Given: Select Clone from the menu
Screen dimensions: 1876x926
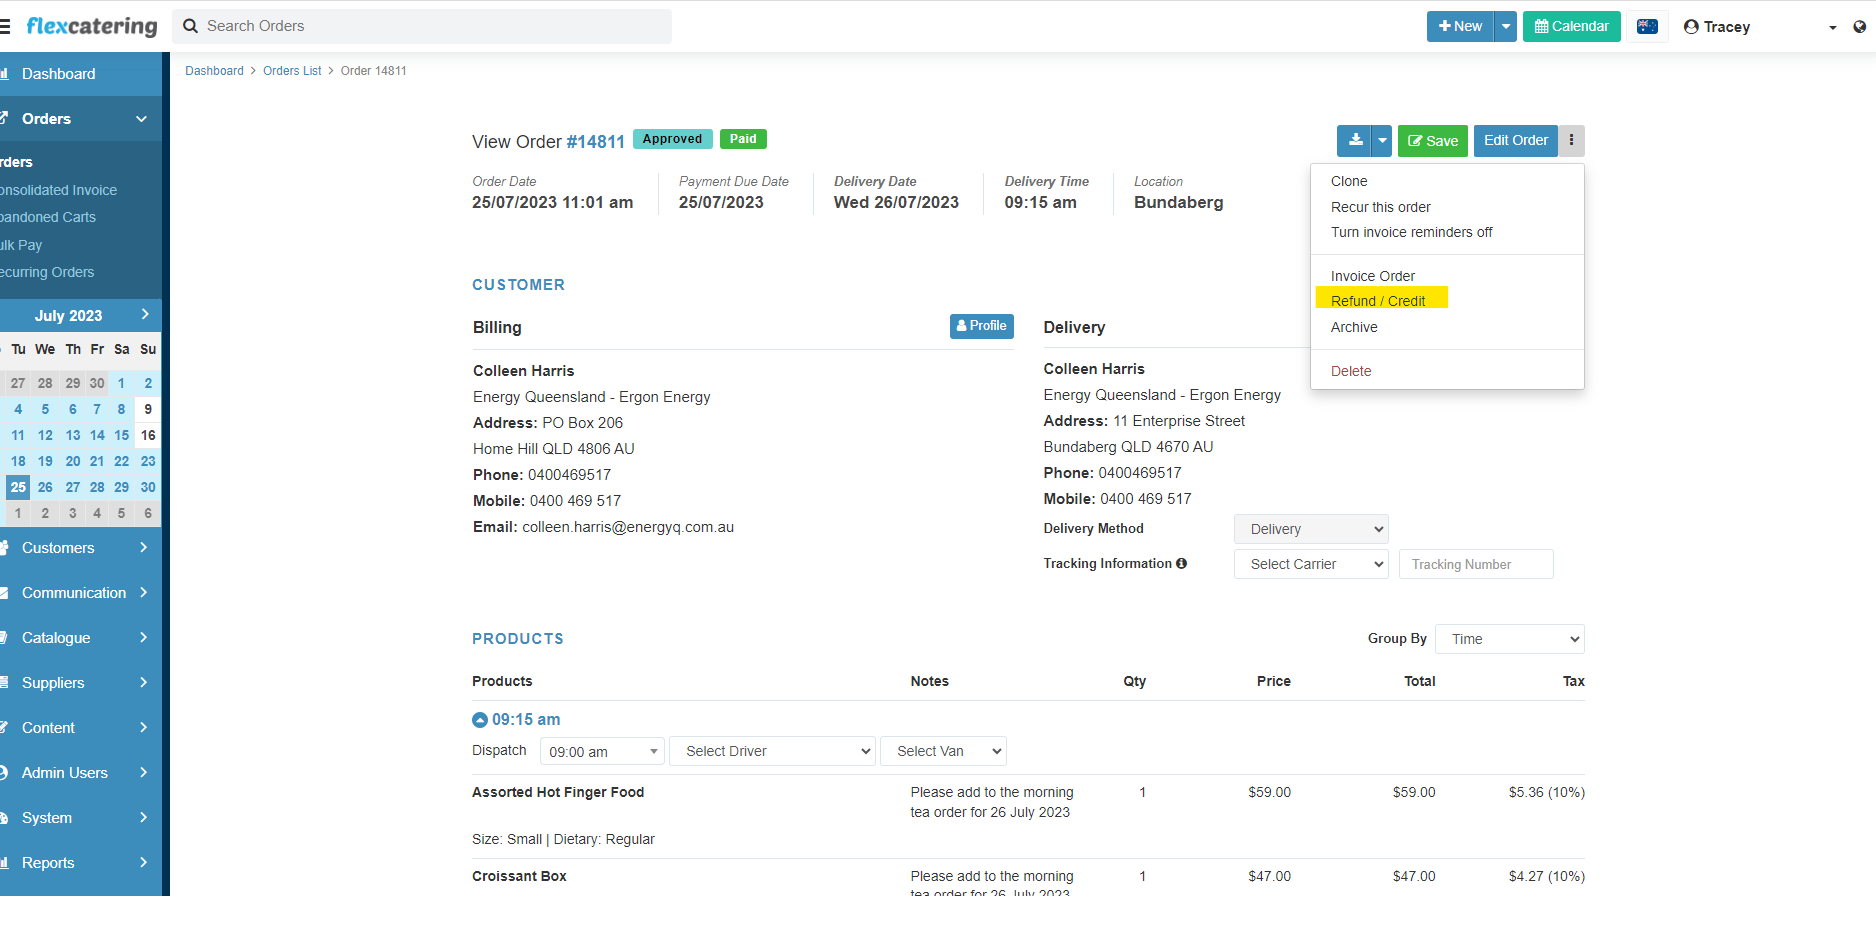Looking at the screenshot, I should (x=1349, y=181).
